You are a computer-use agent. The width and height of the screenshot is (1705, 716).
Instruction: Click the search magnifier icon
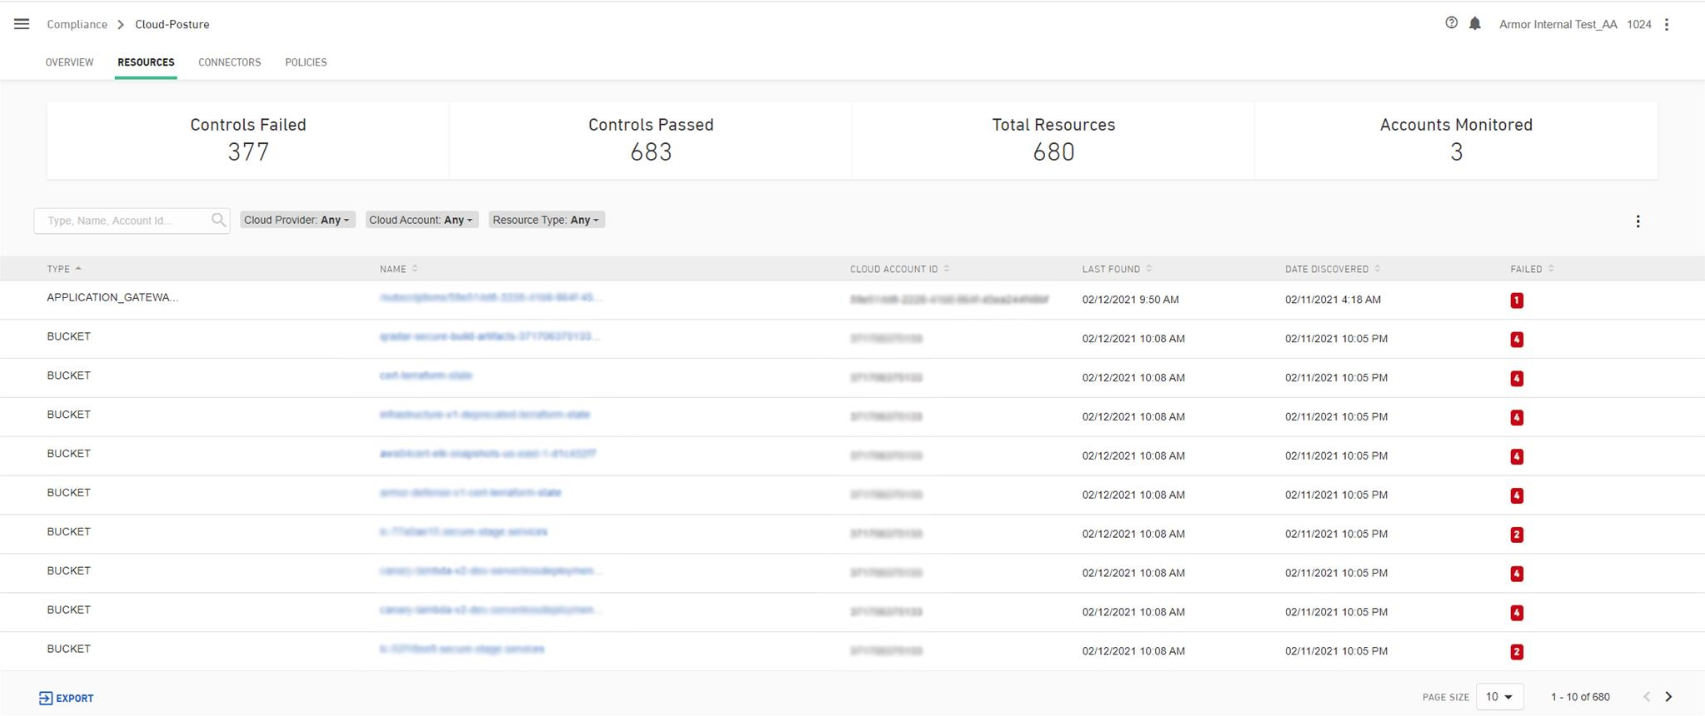point(218,220)
